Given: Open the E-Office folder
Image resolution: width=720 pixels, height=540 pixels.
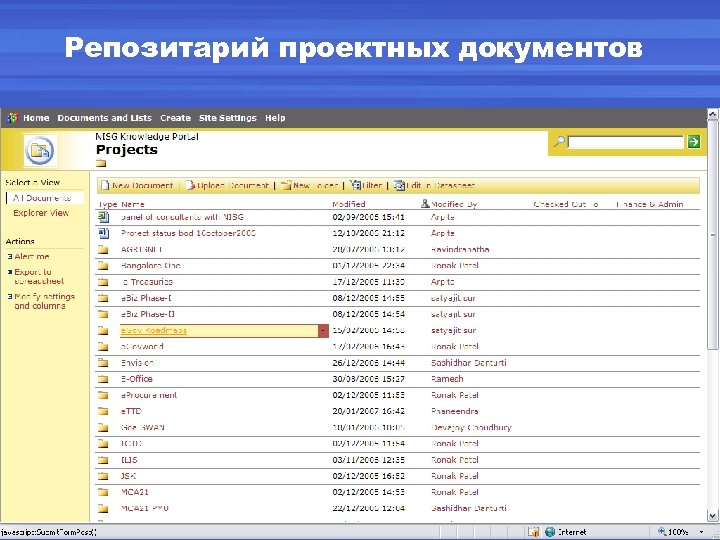Looking at the screenshot, I should (x=136, y=379).
